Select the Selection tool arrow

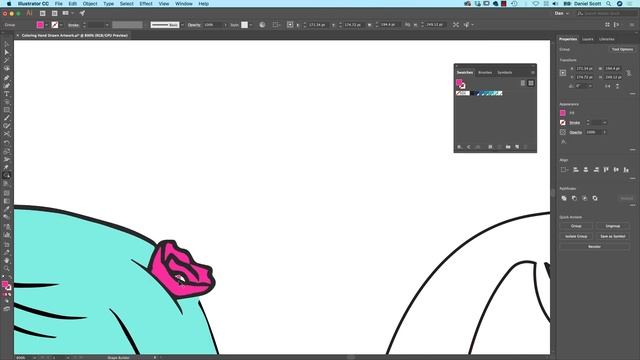click(x=7, y=44)
